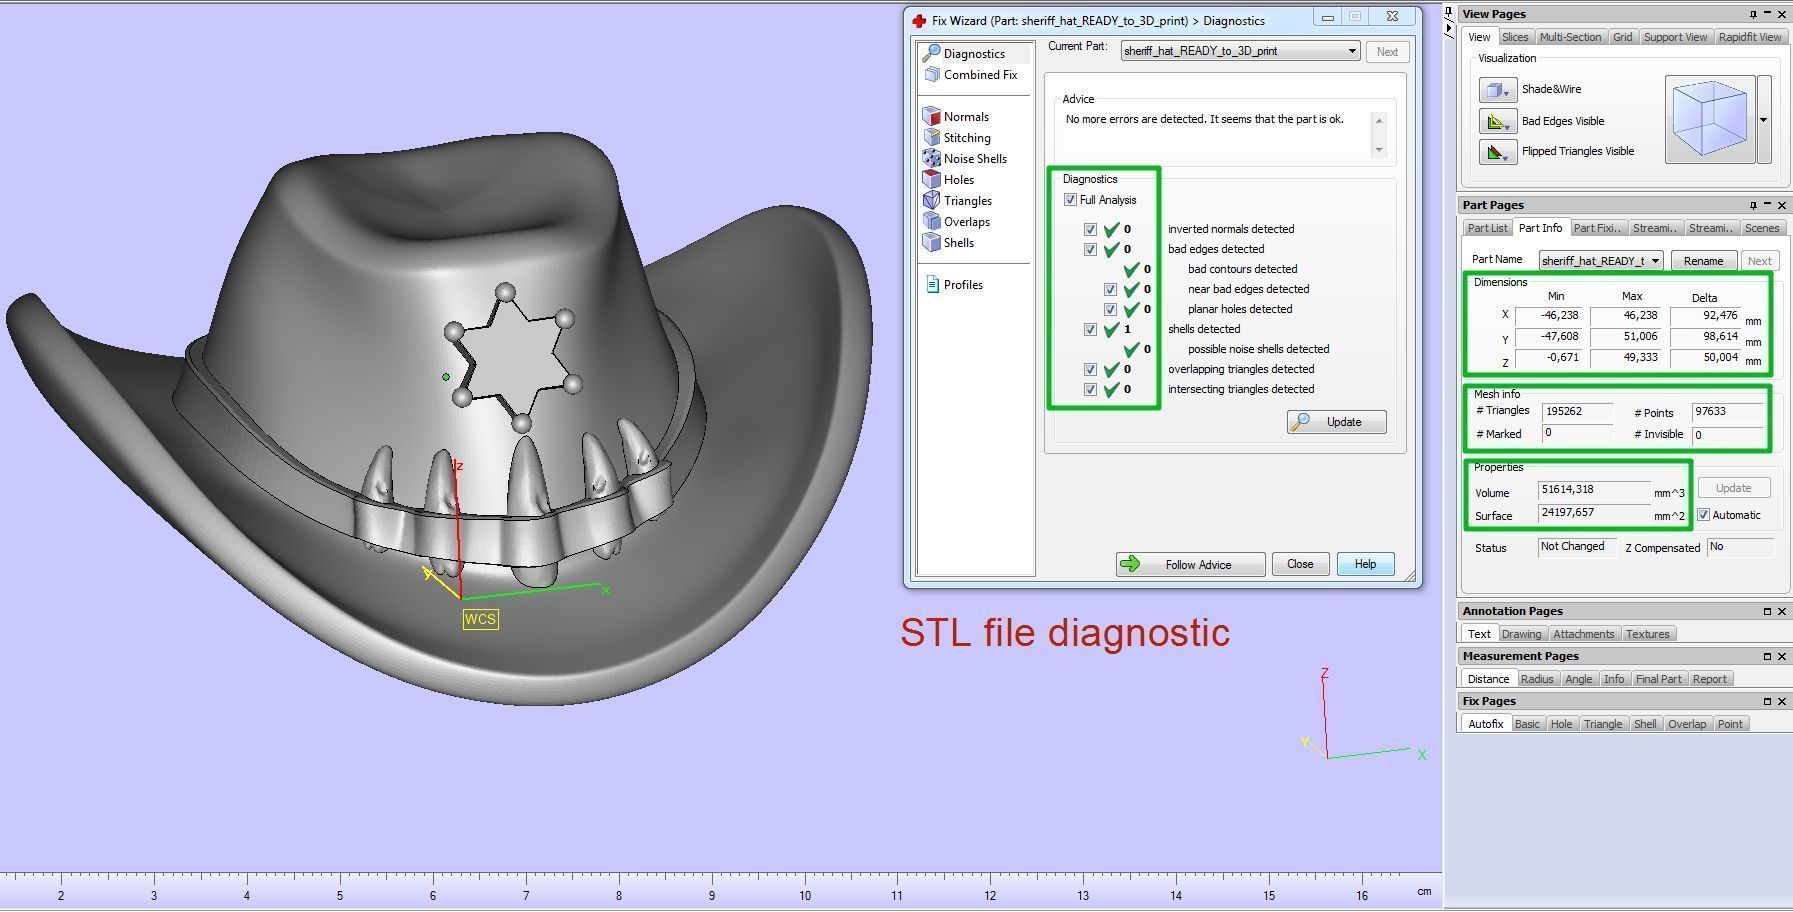Click up arrow of Advice scrollbar
Image resolution: width=1793 pixels, height=912 pixels.
point(1379,120)
